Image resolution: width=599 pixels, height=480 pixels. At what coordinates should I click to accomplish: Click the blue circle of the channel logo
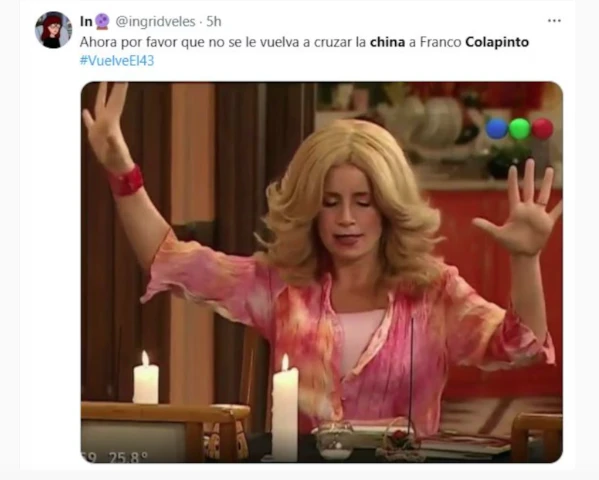[497, 129]
